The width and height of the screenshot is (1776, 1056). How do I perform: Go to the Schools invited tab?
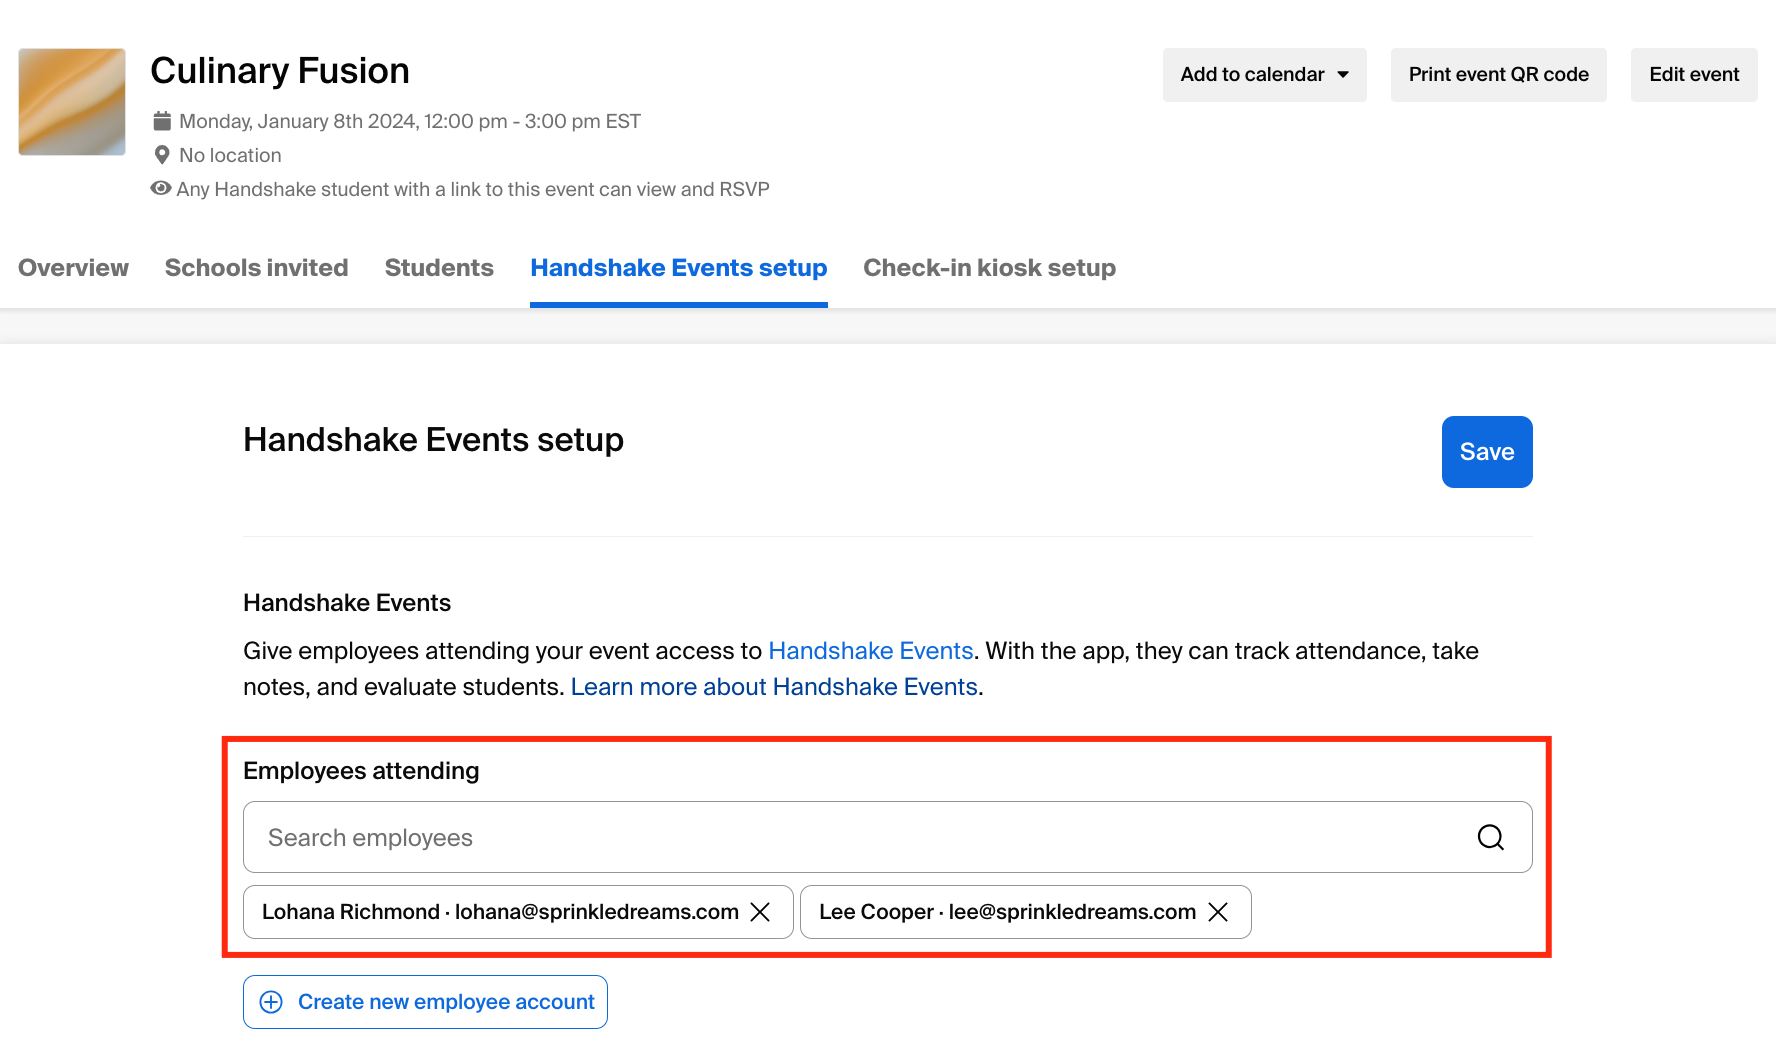256,268
